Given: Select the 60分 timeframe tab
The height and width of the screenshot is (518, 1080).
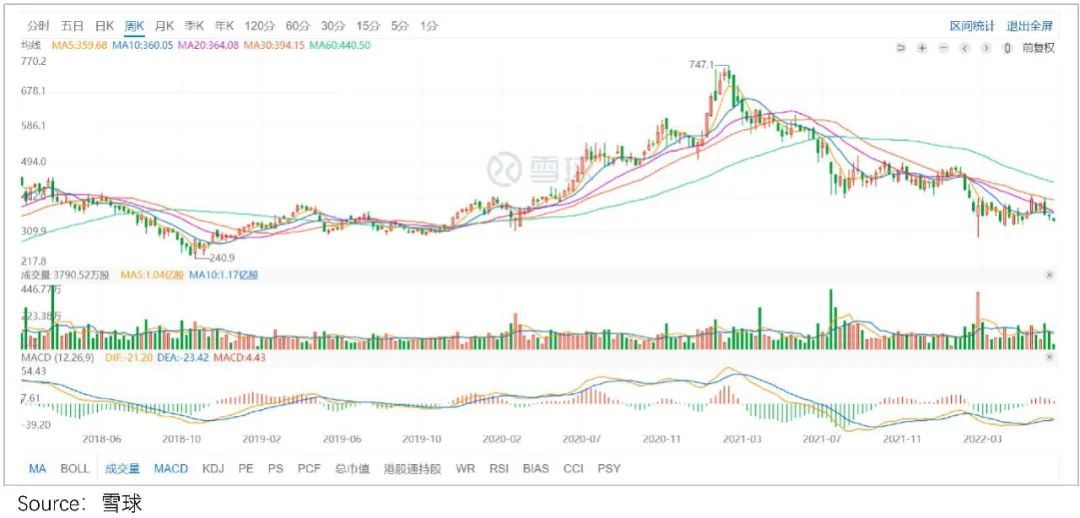Looking at the screenshot, I should click(297, 25).
